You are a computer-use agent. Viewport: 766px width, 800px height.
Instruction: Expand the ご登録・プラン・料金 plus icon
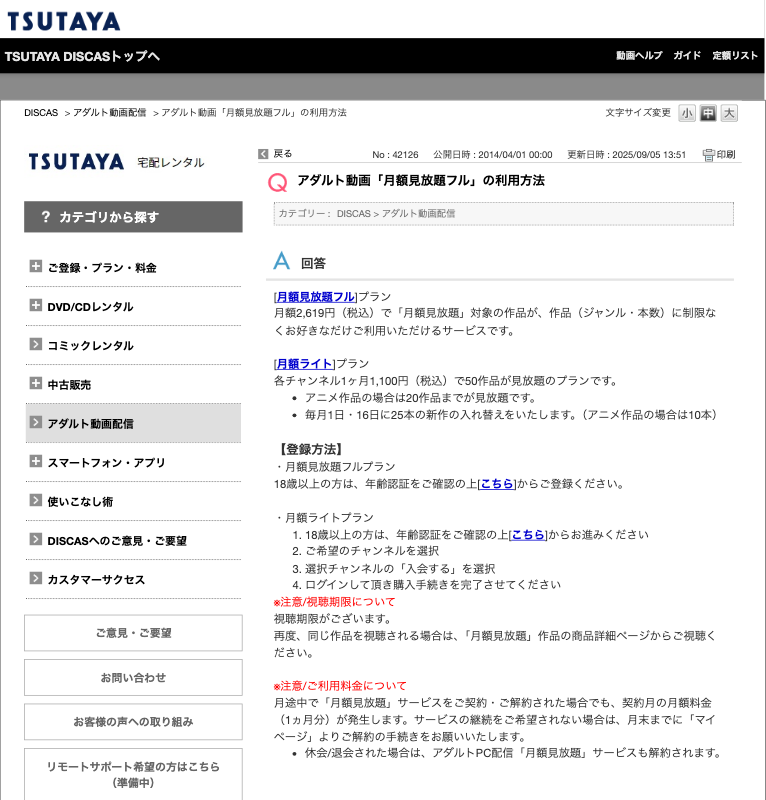pos(35,266)
